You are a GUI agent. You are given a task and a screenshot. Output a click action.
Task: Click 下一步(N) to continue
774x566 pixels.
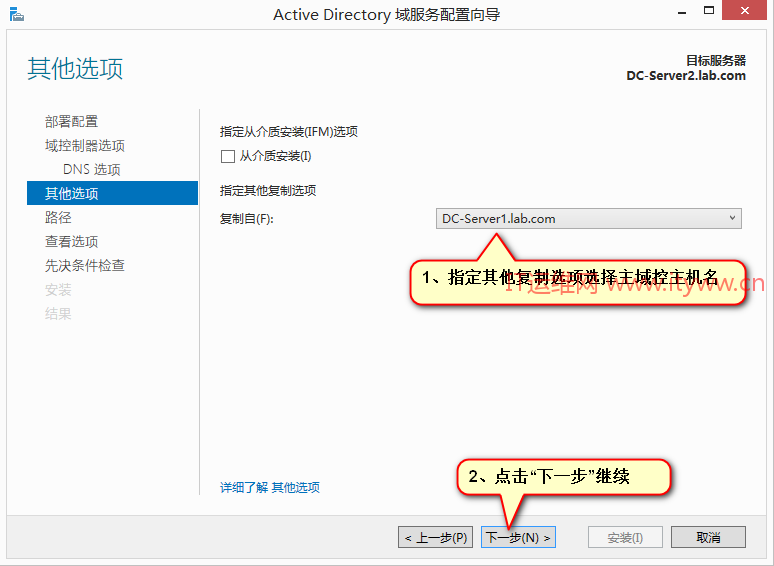[x=518, y=537]
